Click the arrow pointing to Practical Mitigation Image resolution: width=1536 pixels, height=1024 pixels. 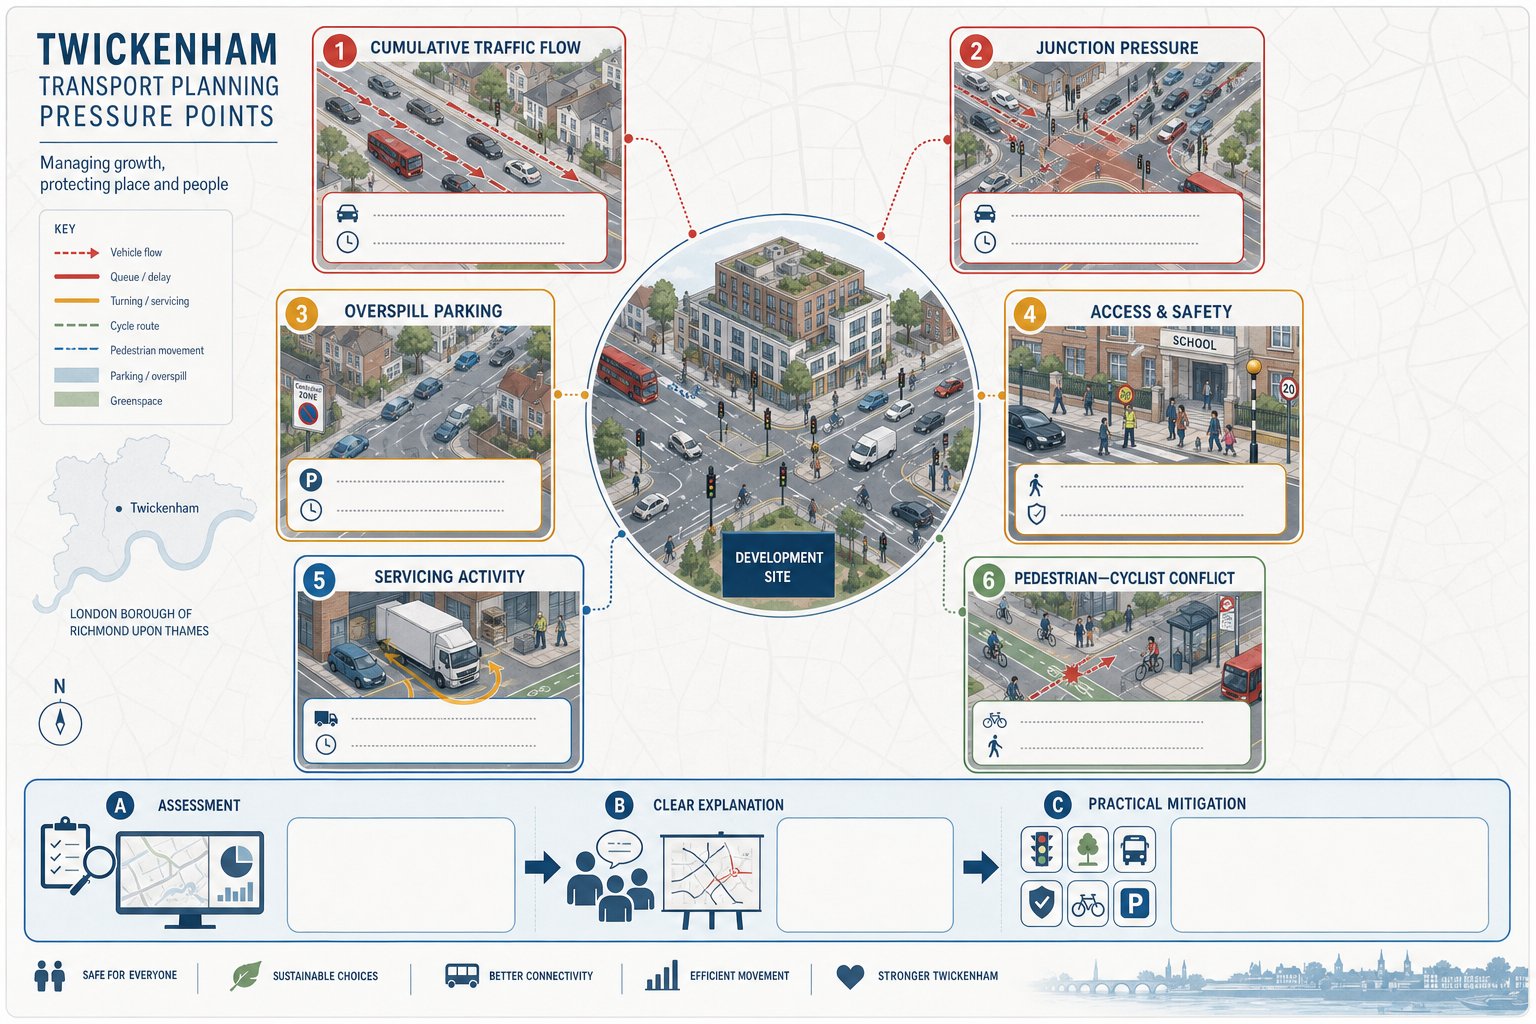[981, 867]
